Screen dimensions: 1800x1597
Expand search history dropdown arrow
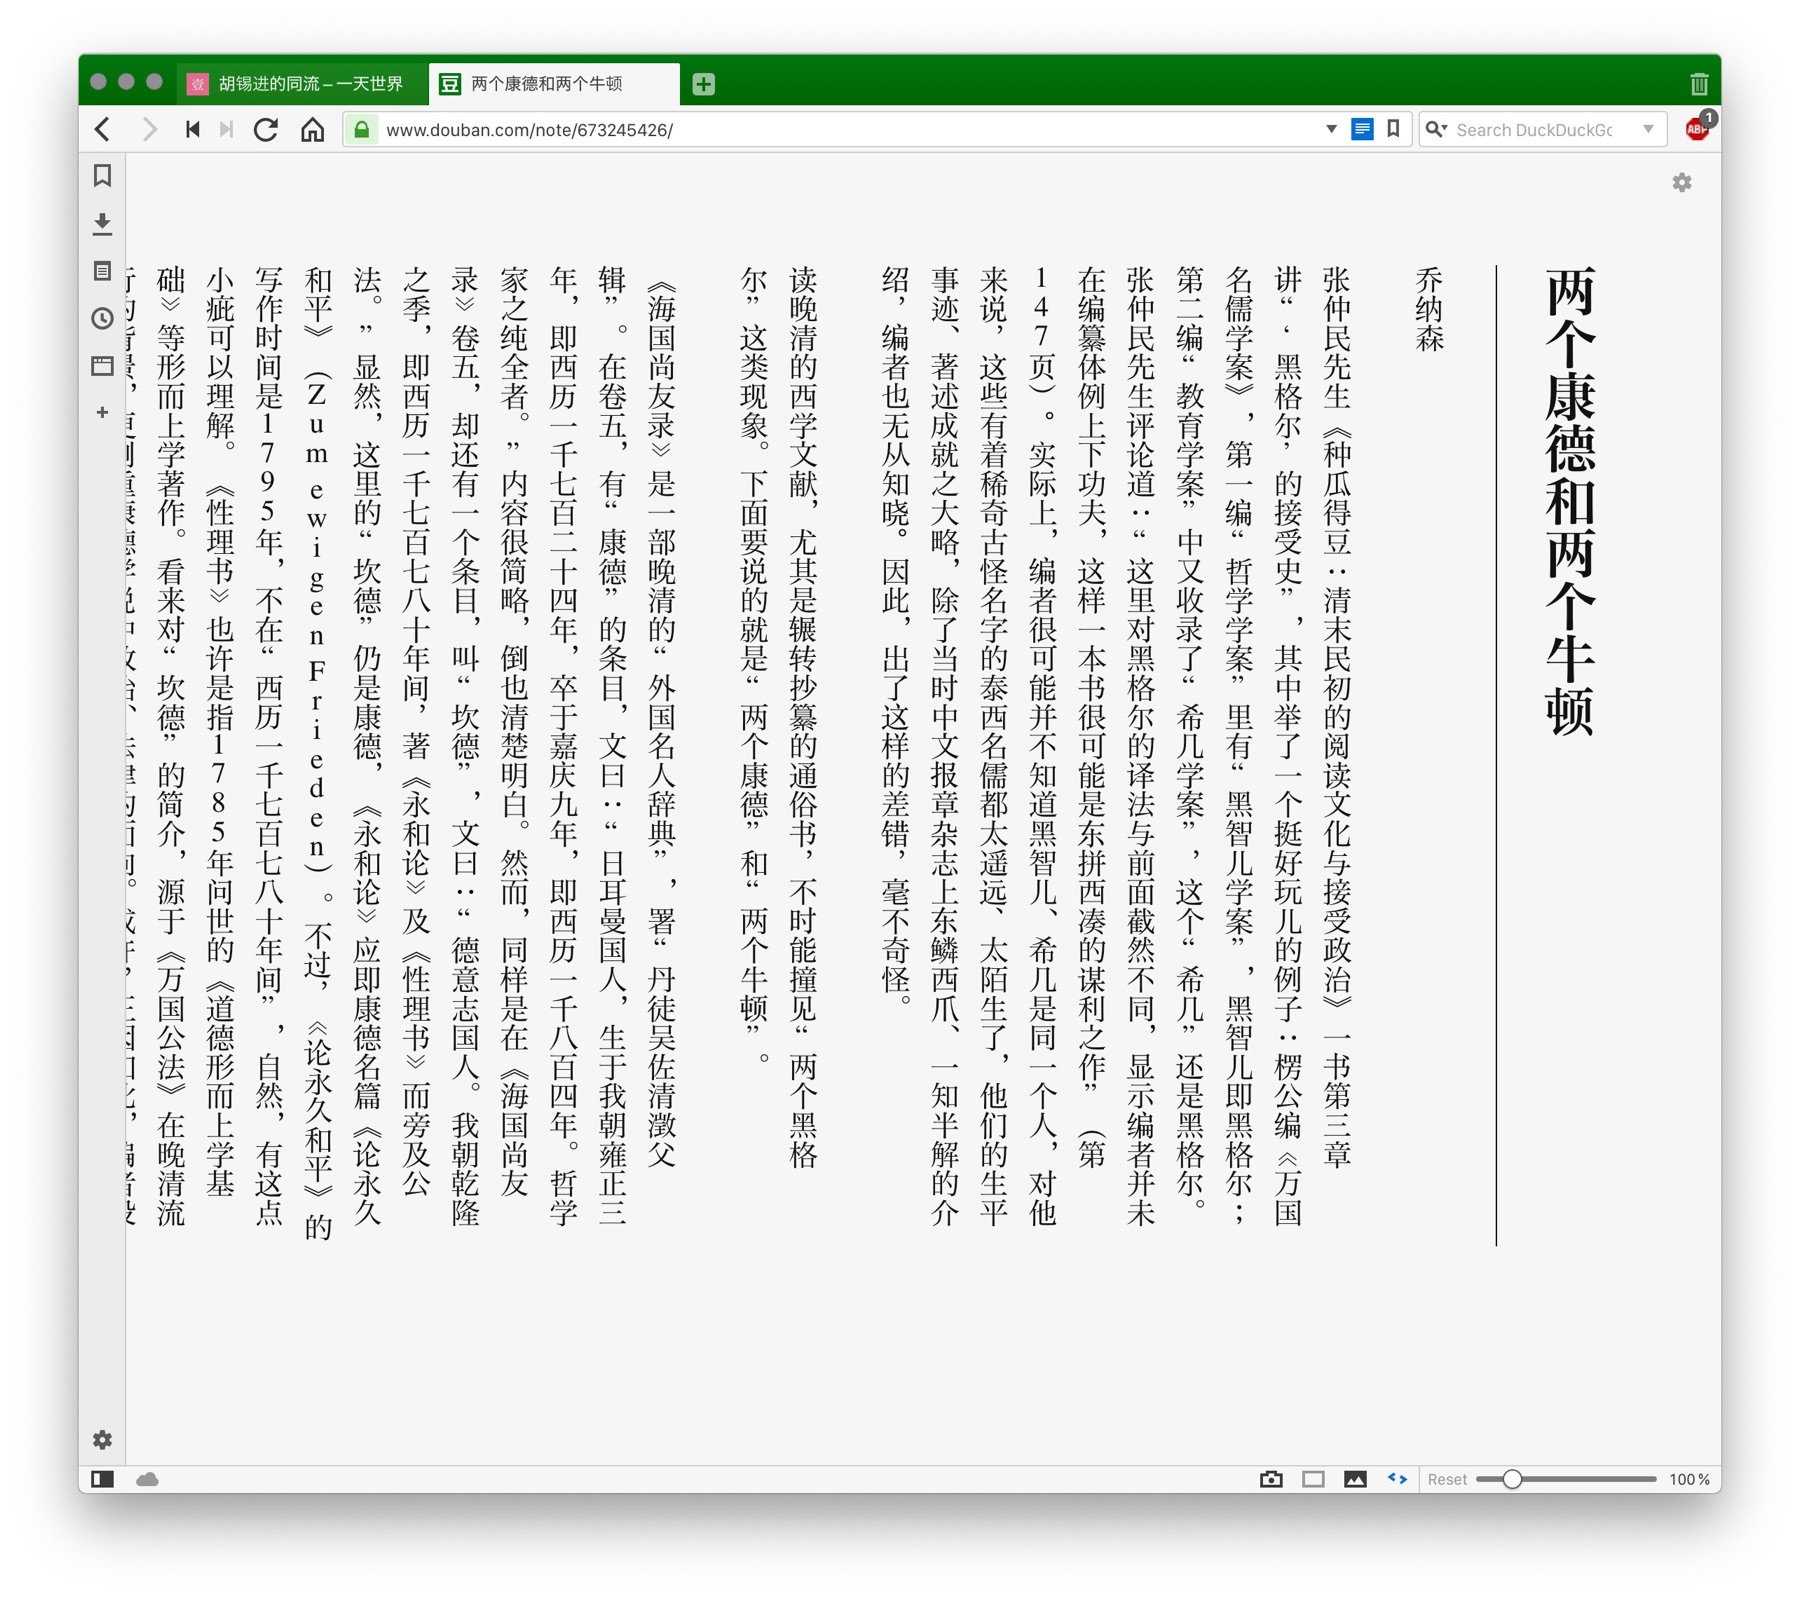pos(1648,130)
